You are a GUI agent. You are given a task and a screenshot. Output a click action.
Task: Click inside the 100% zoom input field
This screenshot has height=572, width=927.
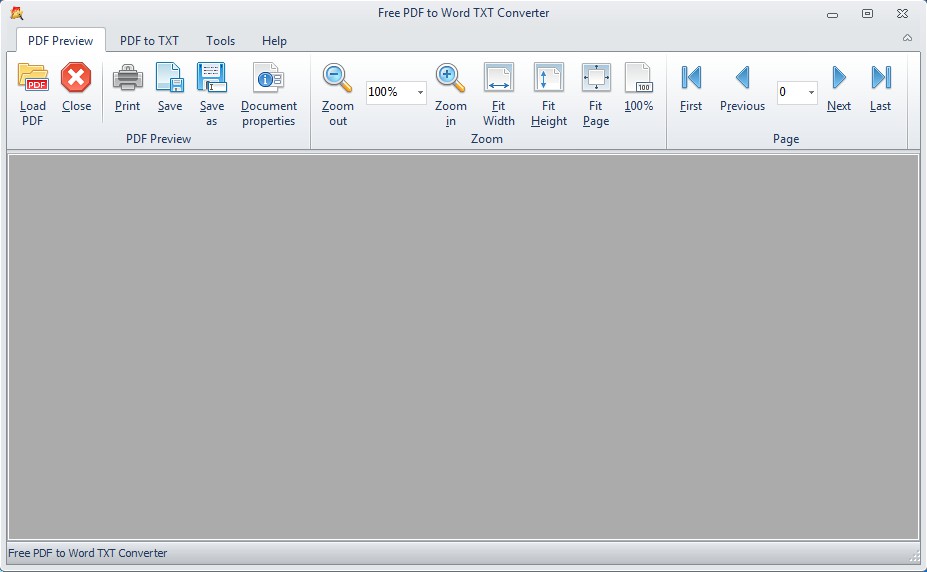pyautogui.click(x=390, y=92)
